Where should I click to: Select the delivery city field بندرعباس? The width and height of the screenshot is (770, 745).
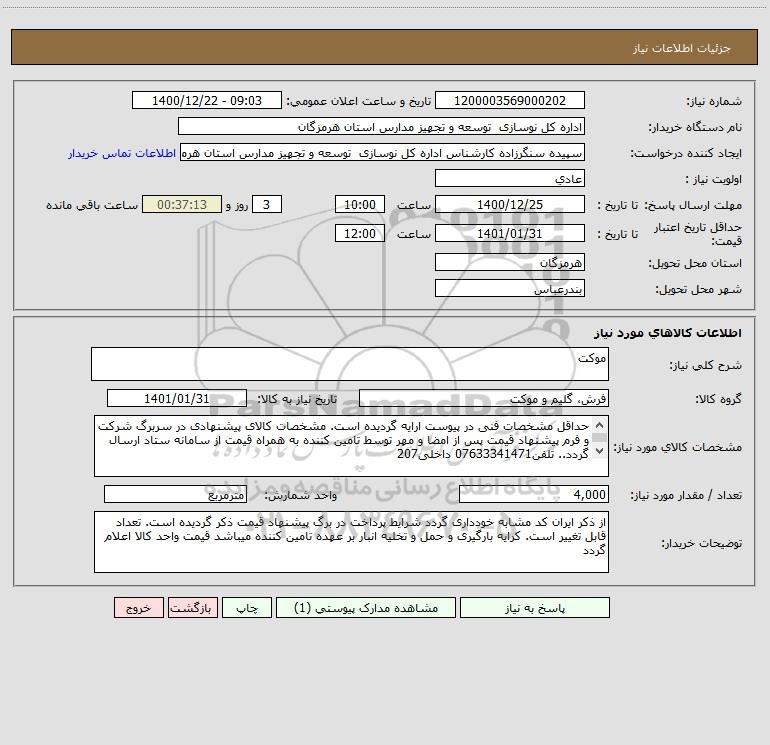pos(510,289)
